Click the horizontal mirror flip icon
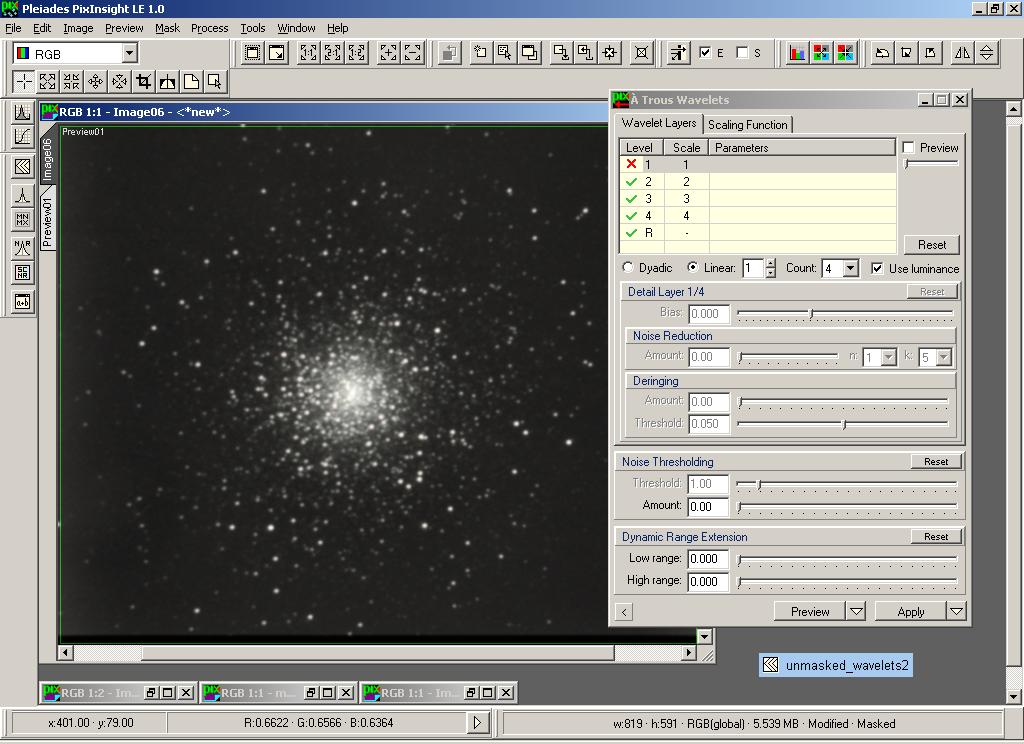The width and height of the screenshot is (1024, 744). click(x=962, y=53)
